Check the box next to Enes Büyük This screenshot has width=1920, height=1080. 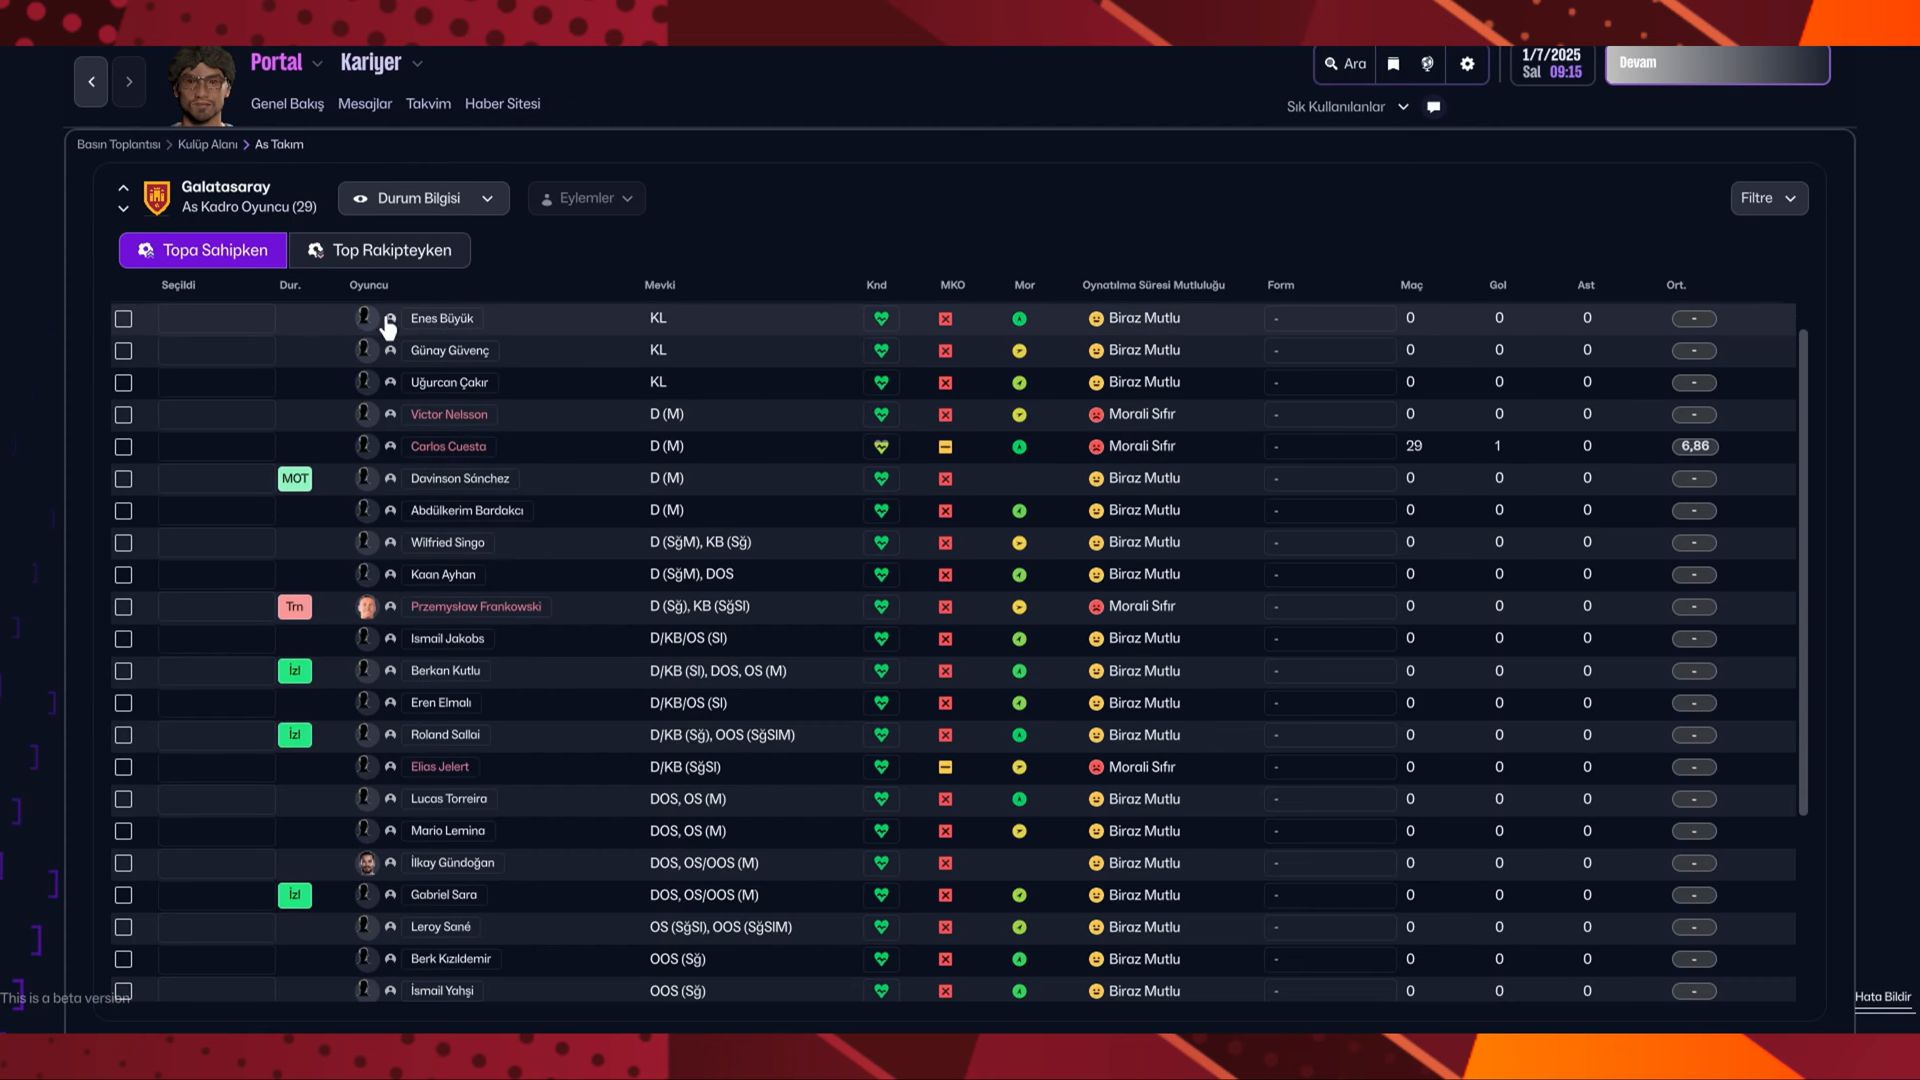click(x=123, y=318)
